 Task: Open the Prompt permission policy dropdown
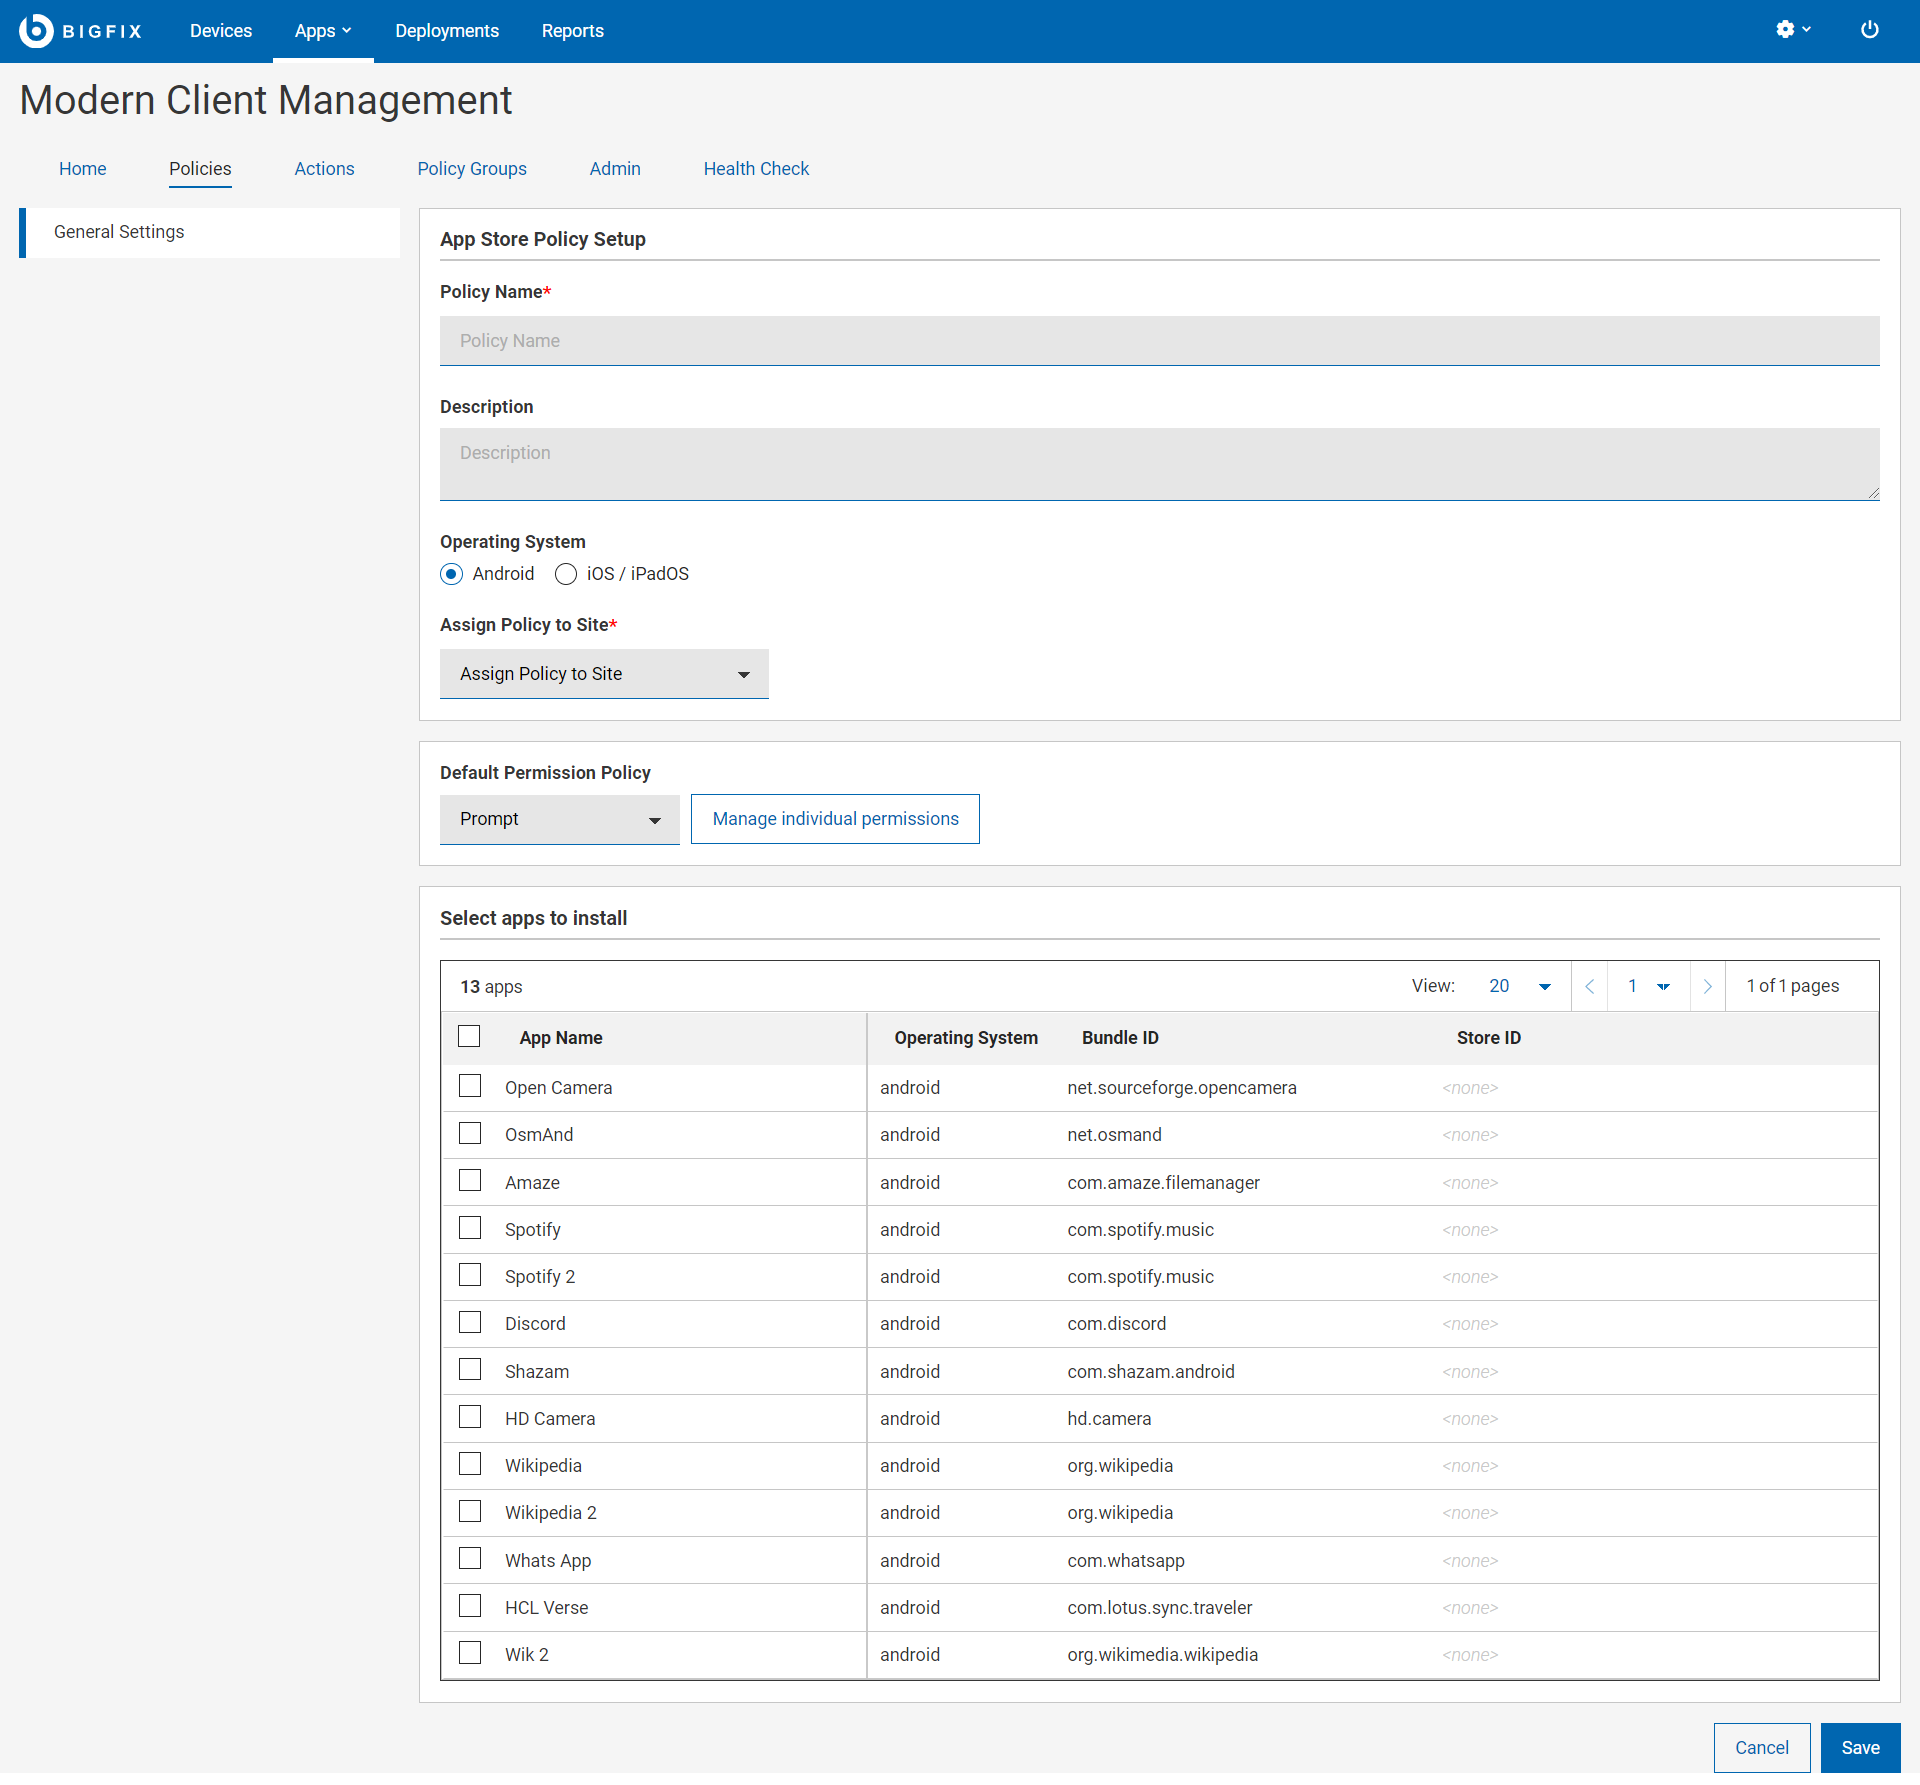559,819
